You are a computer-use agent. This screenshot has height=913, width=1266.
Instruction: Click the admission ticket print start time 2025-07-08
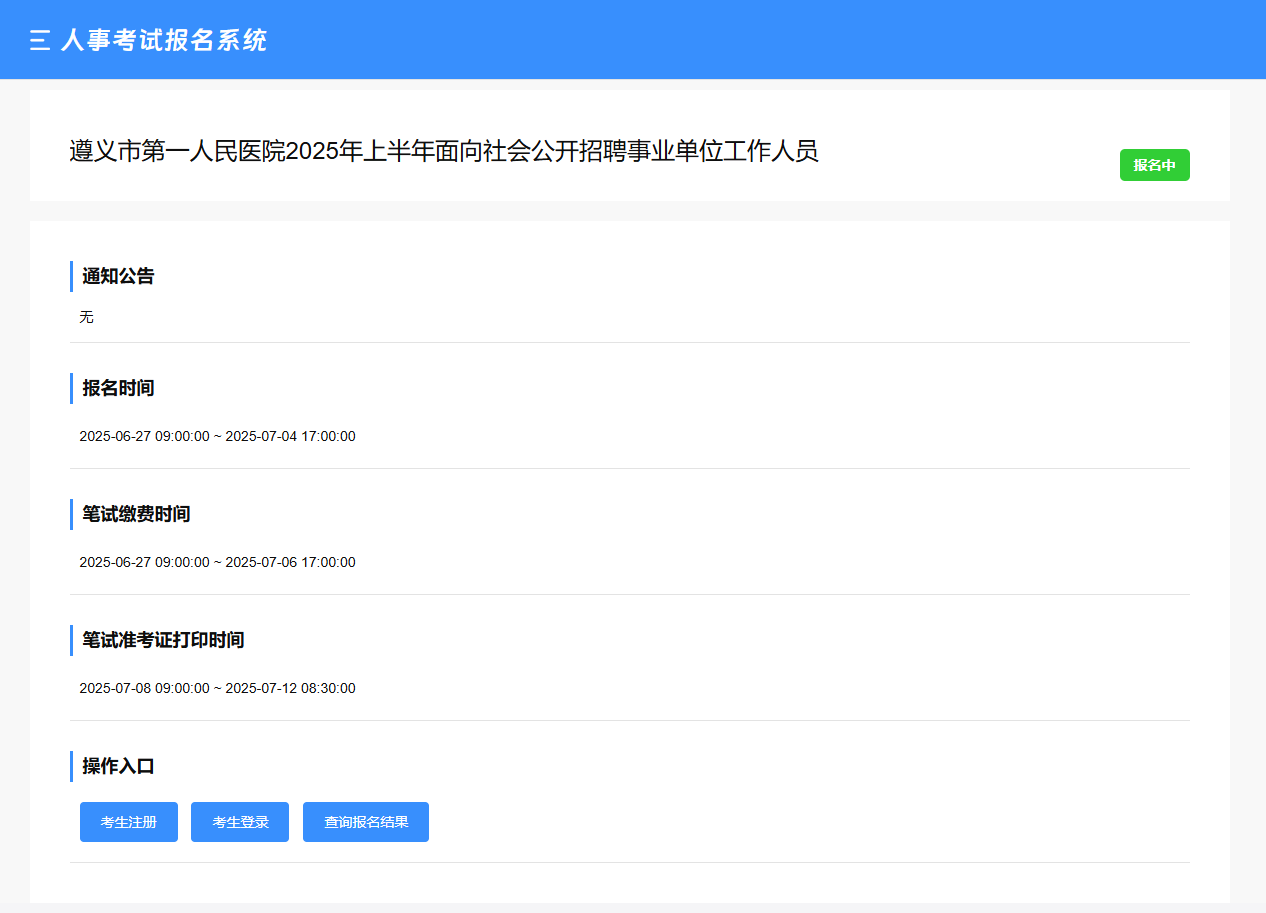pyautogui.click(x=144, y=688)
